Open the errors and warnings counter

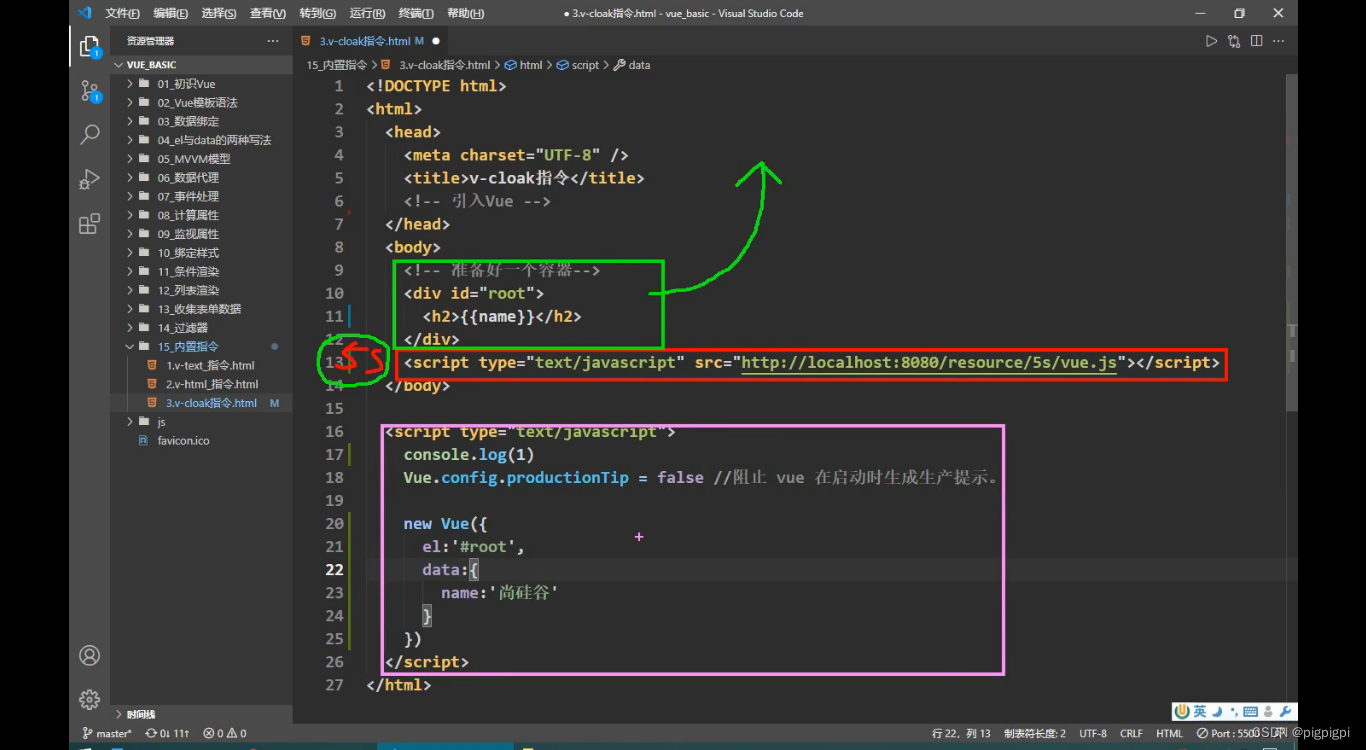pyautogui.click(x=225, y=733)
